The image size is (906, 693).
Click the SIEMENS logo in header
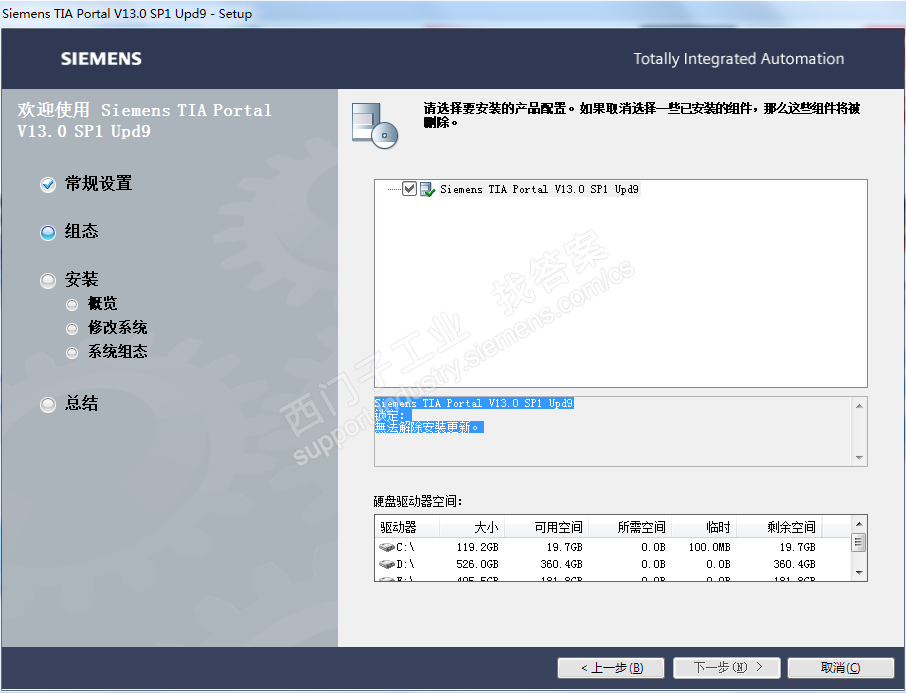[101, 59]
